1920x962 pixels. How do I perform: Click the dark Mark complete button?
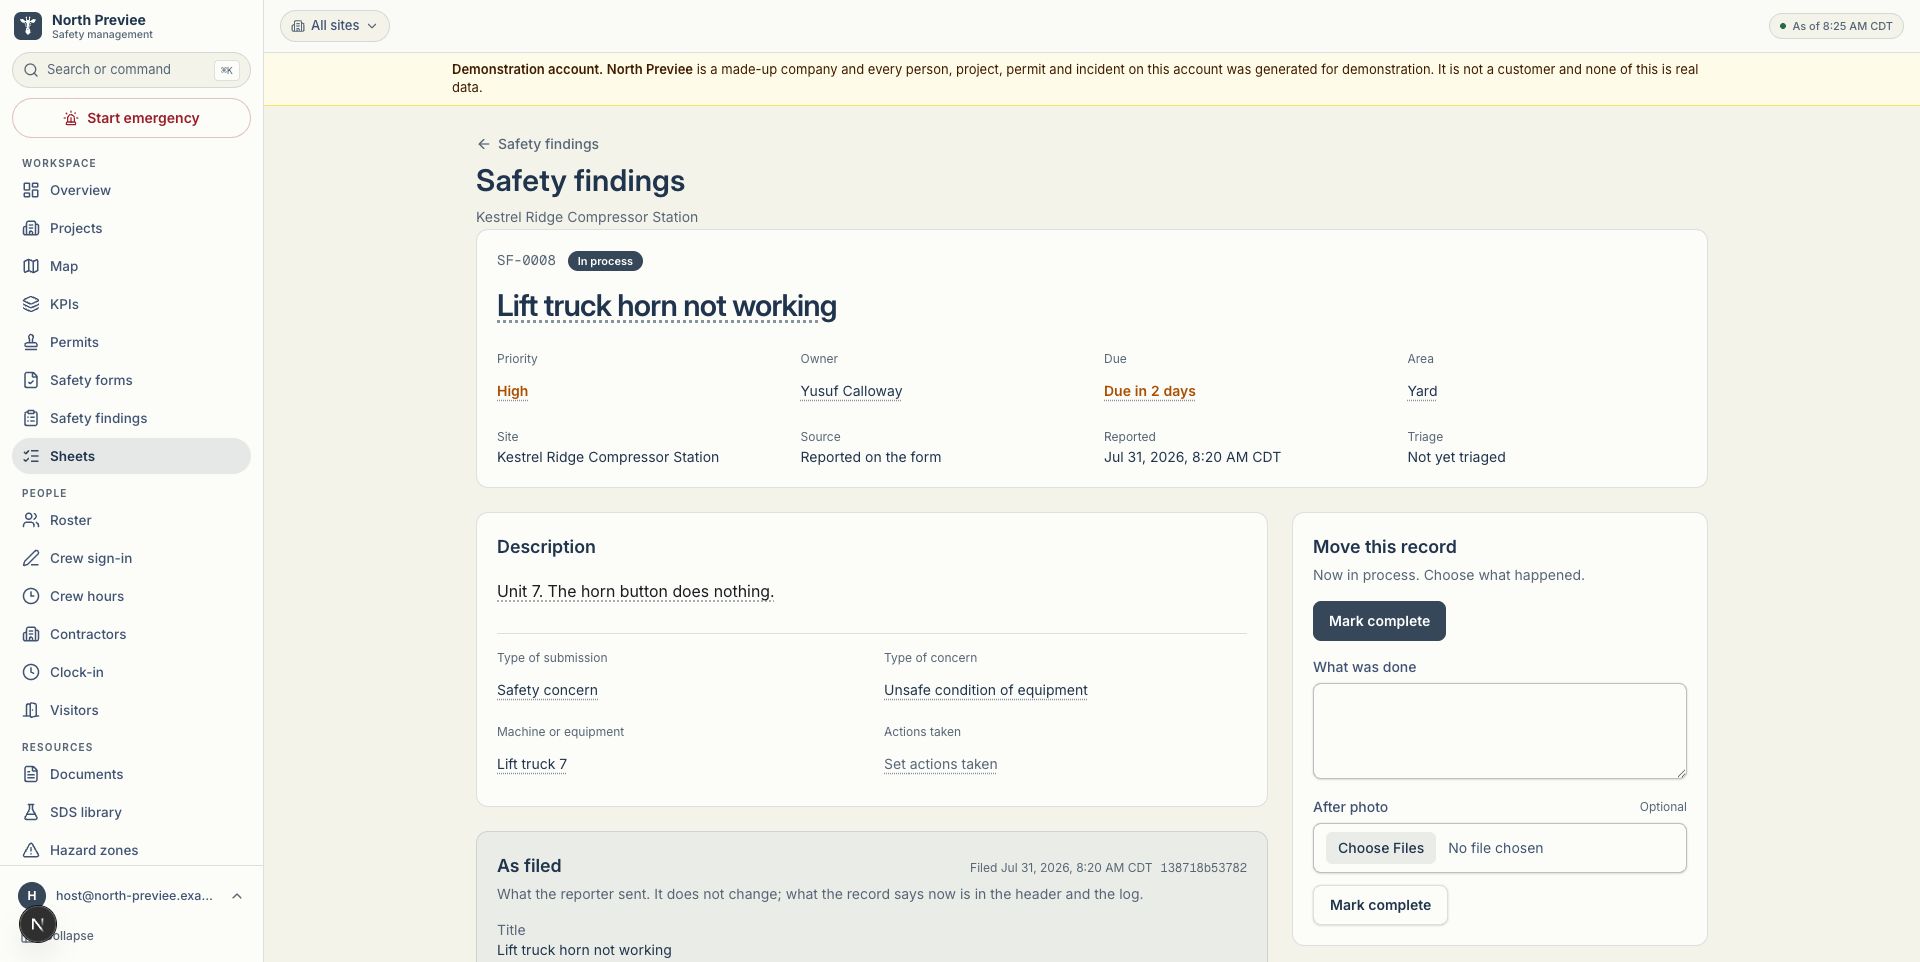pos(1379,621)
